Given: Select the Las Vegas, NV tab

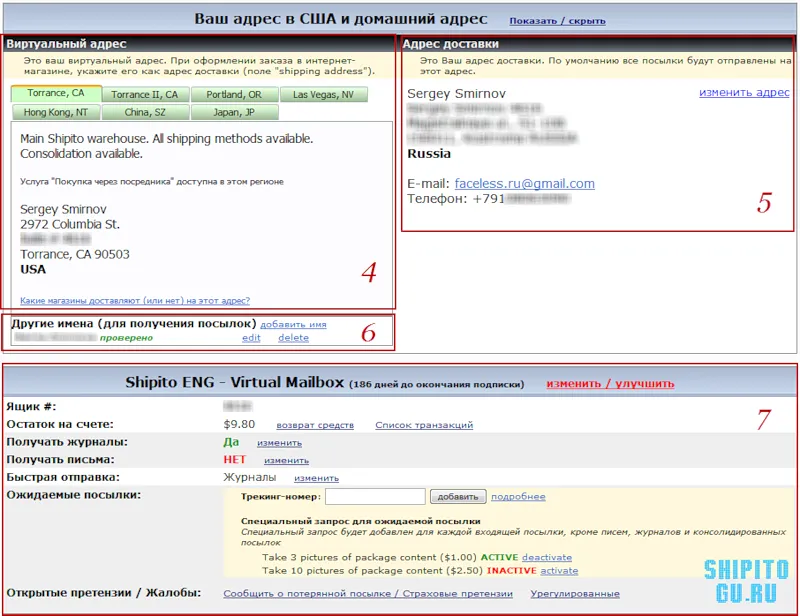Looking at the screenshot, I should (x=323, y=94).
